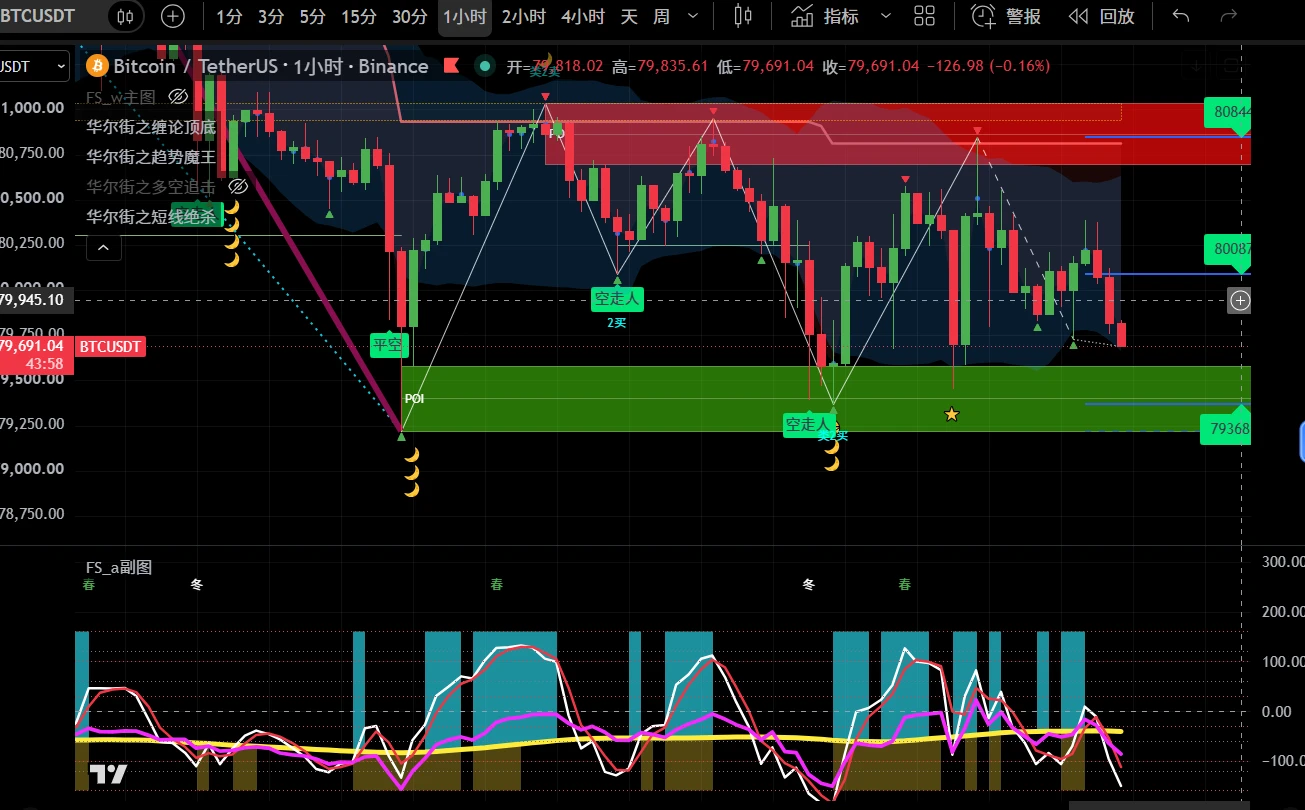The width and height of the screenshot is (1305, 810).
Task: Select the 华尔街之短线绝杀 indicator legend
Action: 151,216
